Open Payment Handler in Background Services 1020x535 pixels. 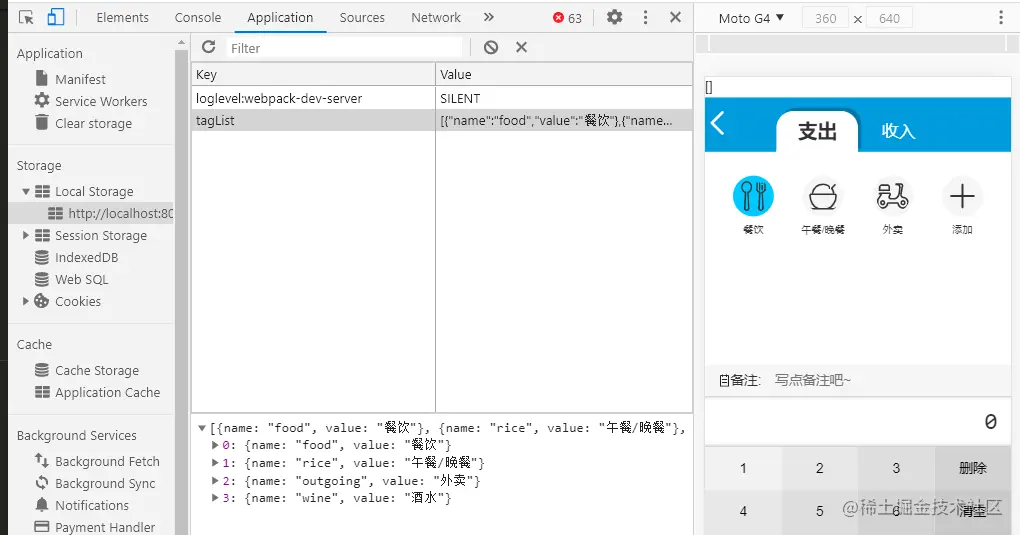click(105, 527)
